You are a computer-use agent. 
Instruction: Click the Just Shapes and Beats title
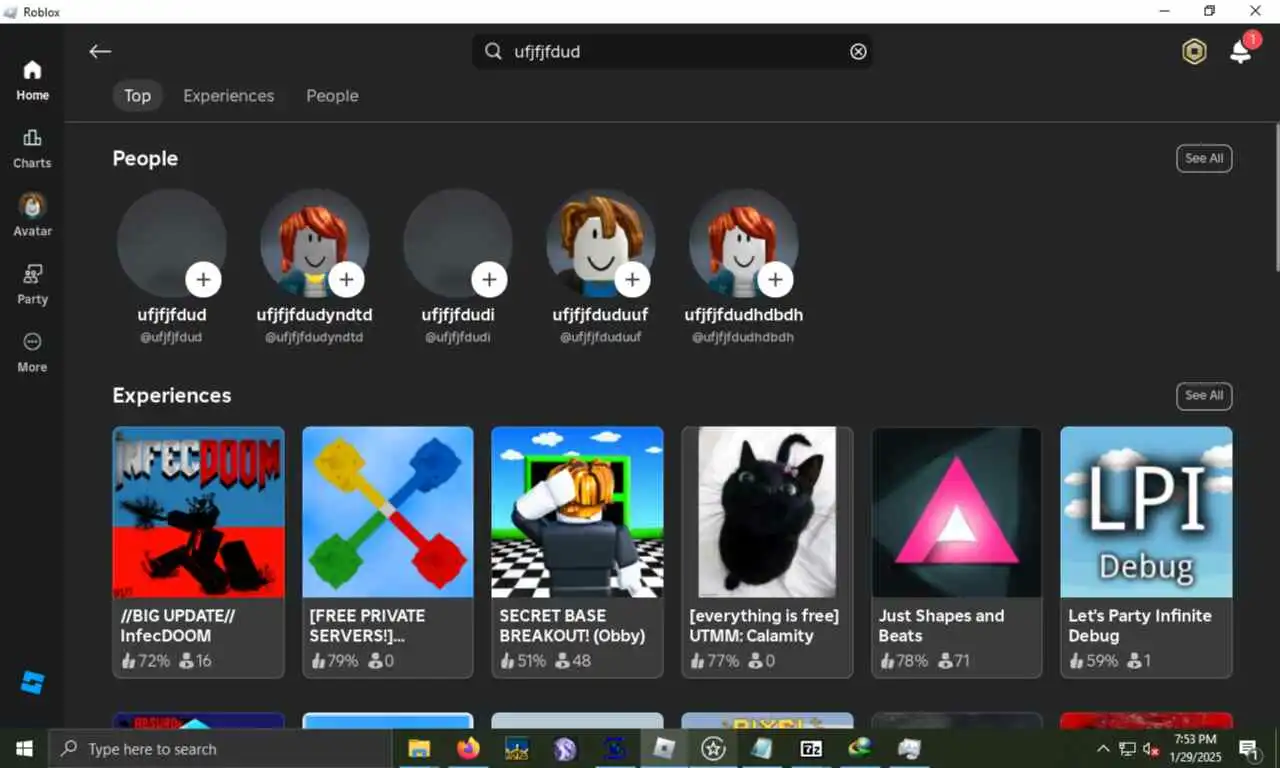coord(941,625)
